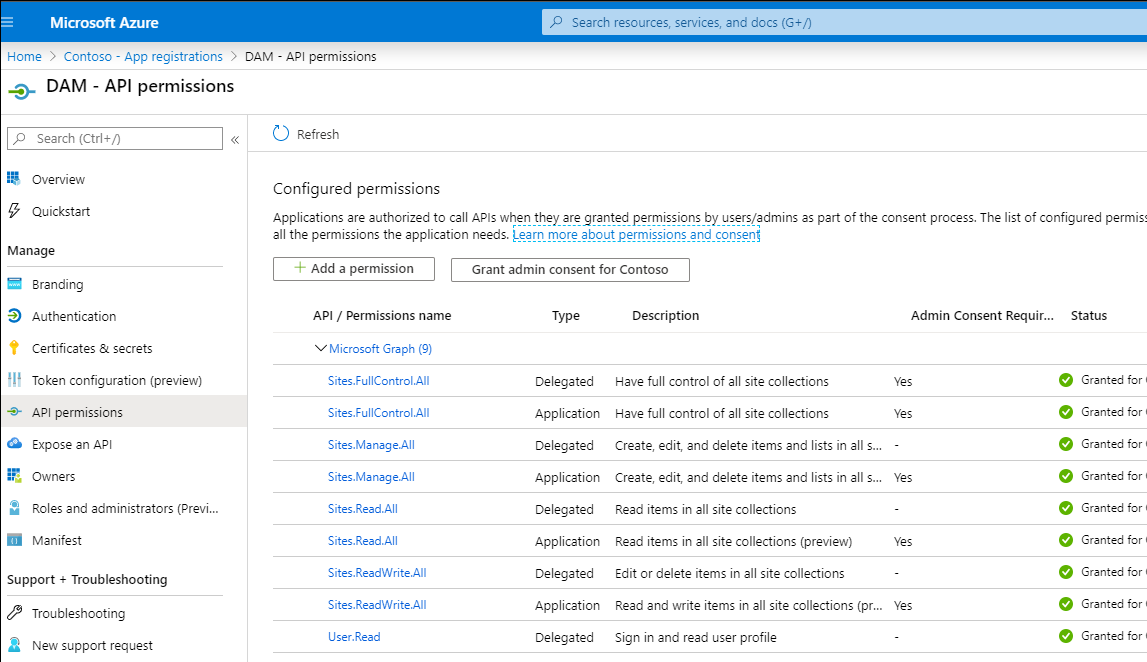Click the Quickstart lightning icon

(x=14, y=211)
